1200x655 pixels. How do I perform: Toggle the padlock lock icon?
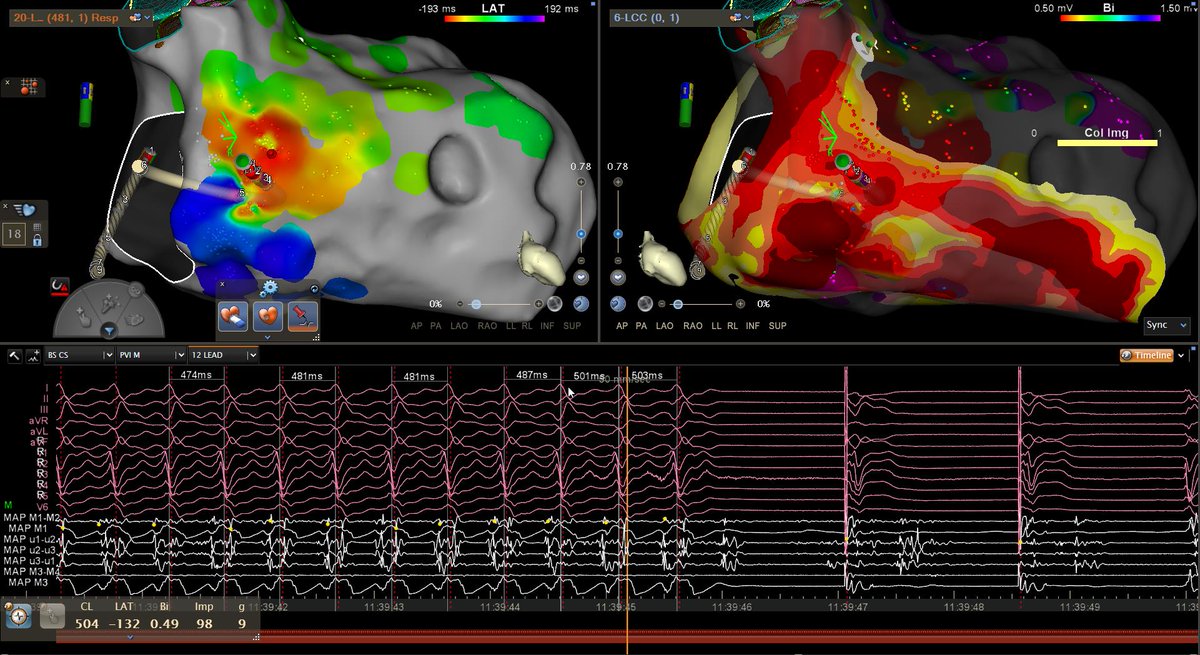point(36,240)
